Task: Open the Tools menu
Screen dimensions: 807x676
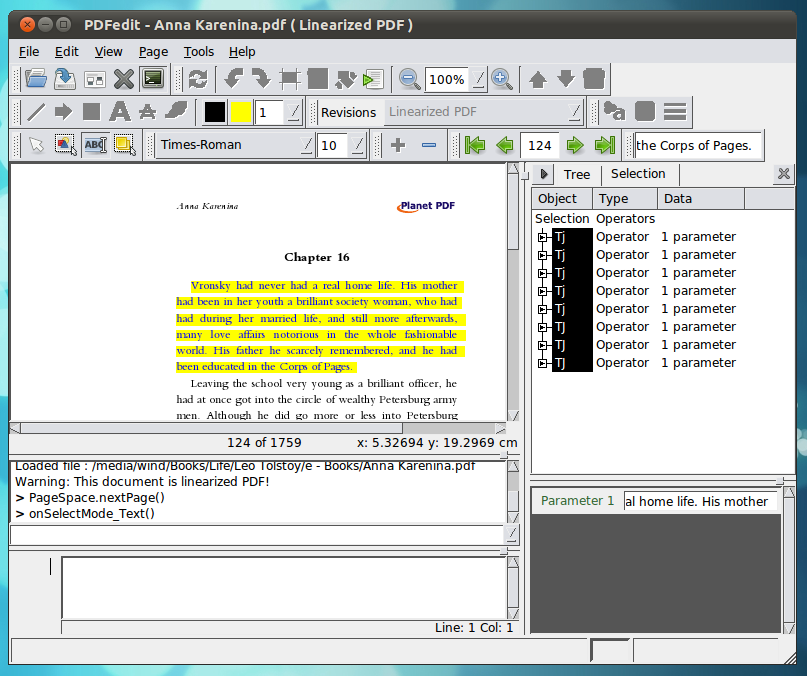Action: coord(199,52)
